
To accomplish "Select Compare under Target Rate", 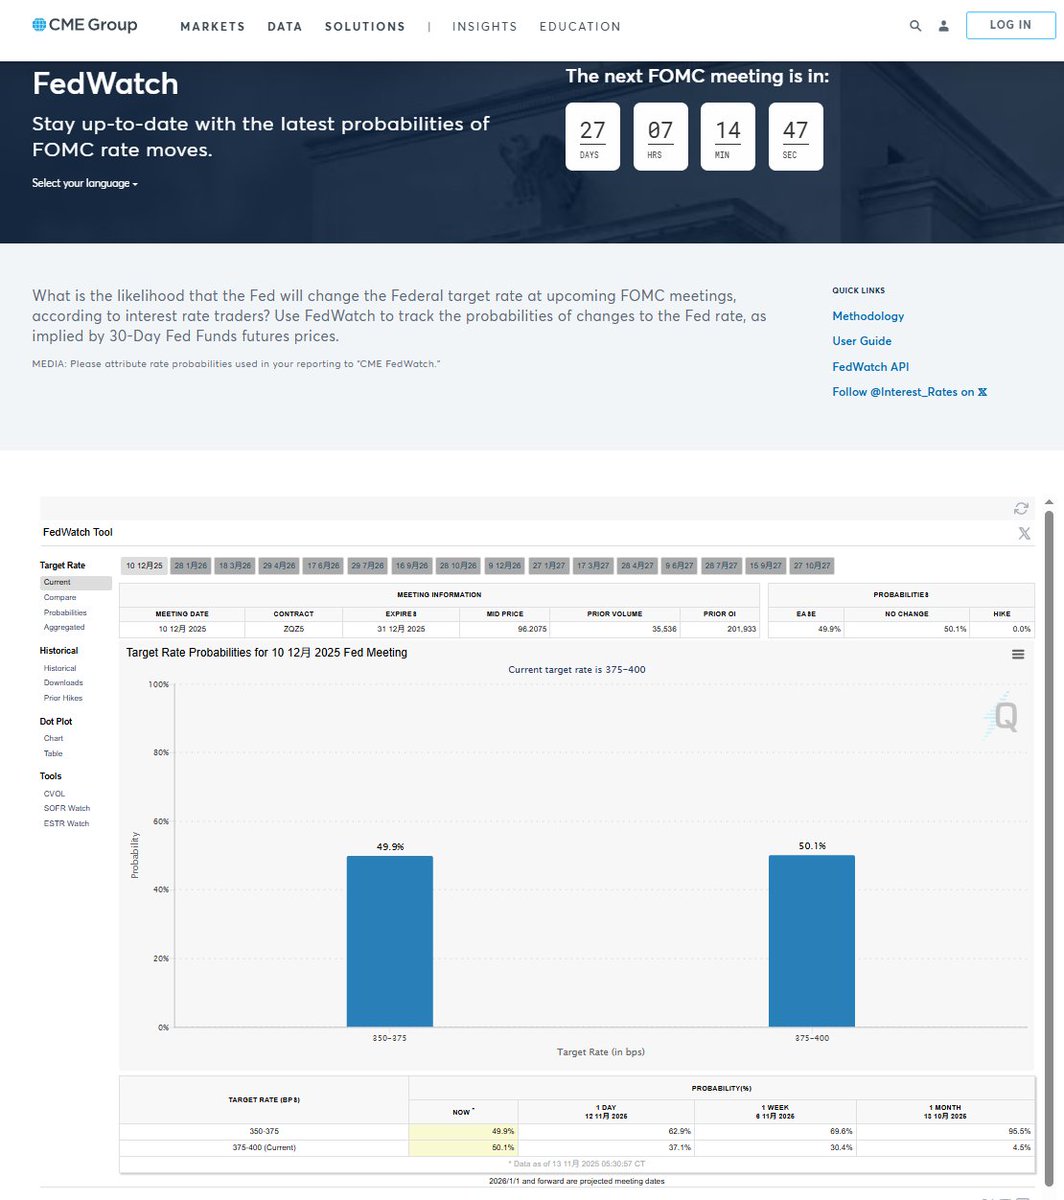I will [60, 597].
